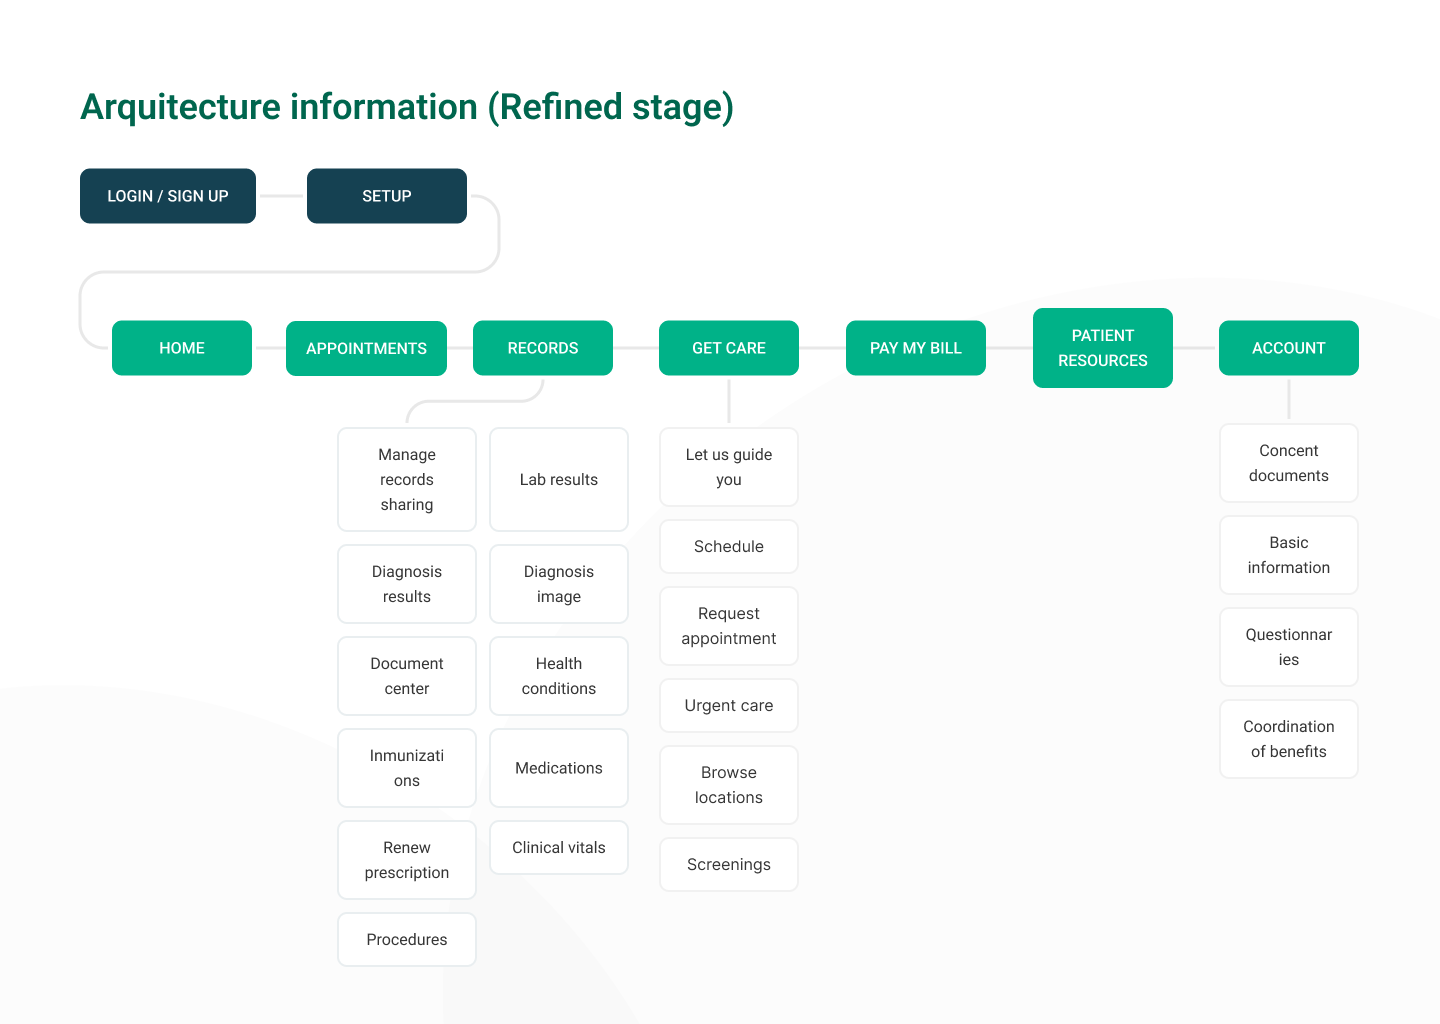Select the RECORDS category
This screenshot has width=1440, height=1024.
tap(543, 348)
